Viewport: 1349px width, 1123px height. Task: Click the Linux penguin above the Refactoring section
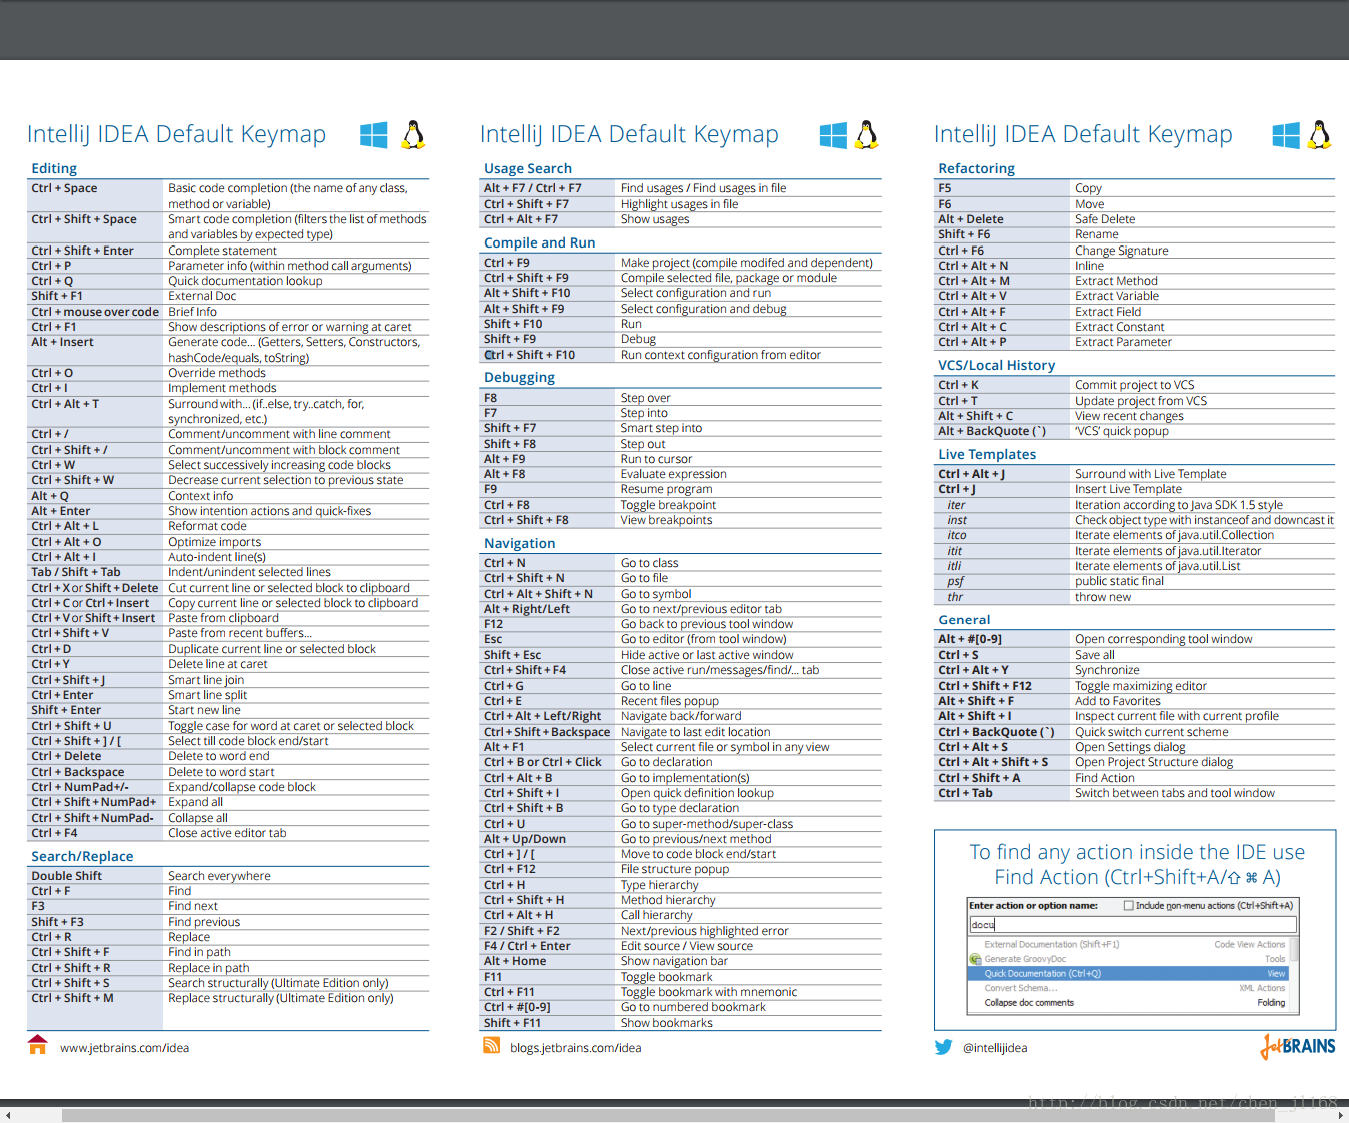[1320, 135]
